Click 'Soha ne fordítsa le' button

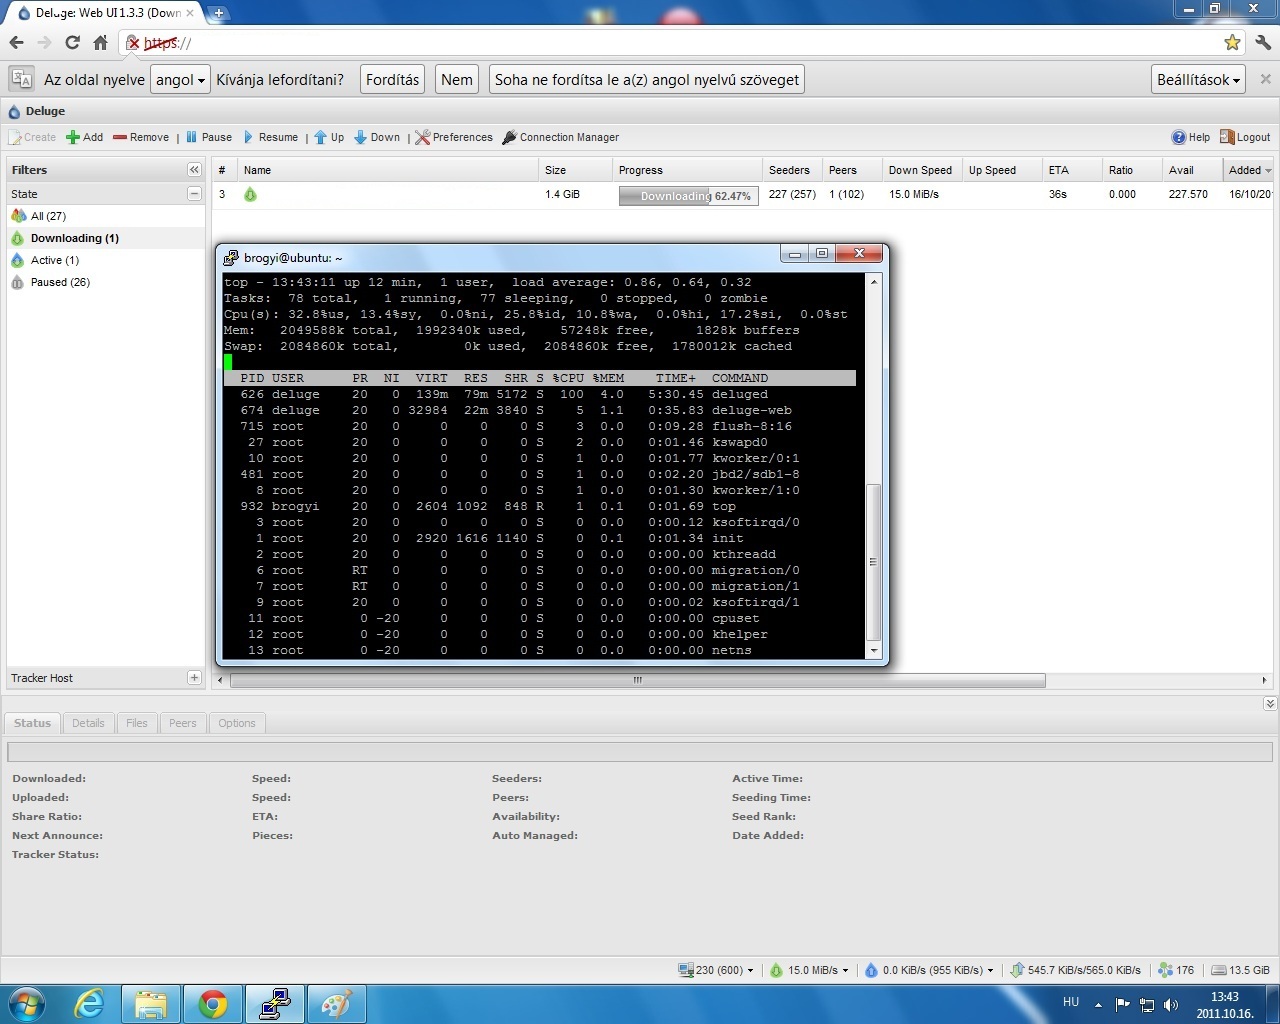647,80
